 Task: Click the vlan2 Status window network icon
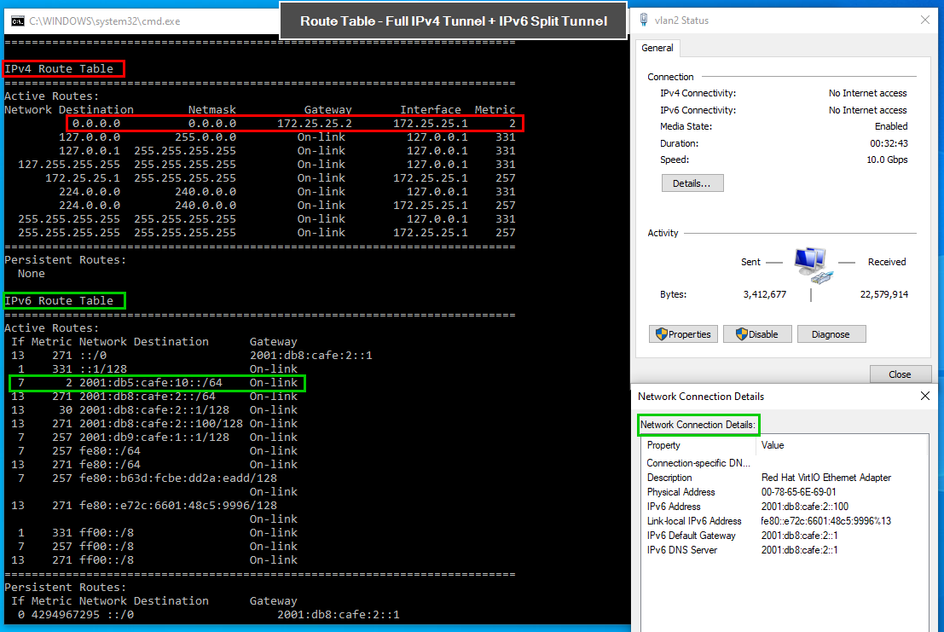644,20
